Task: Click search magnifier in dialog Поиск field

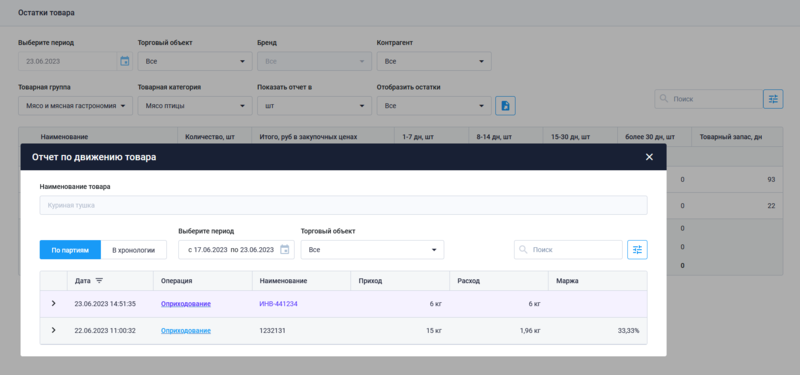Action: click(523, 250)
